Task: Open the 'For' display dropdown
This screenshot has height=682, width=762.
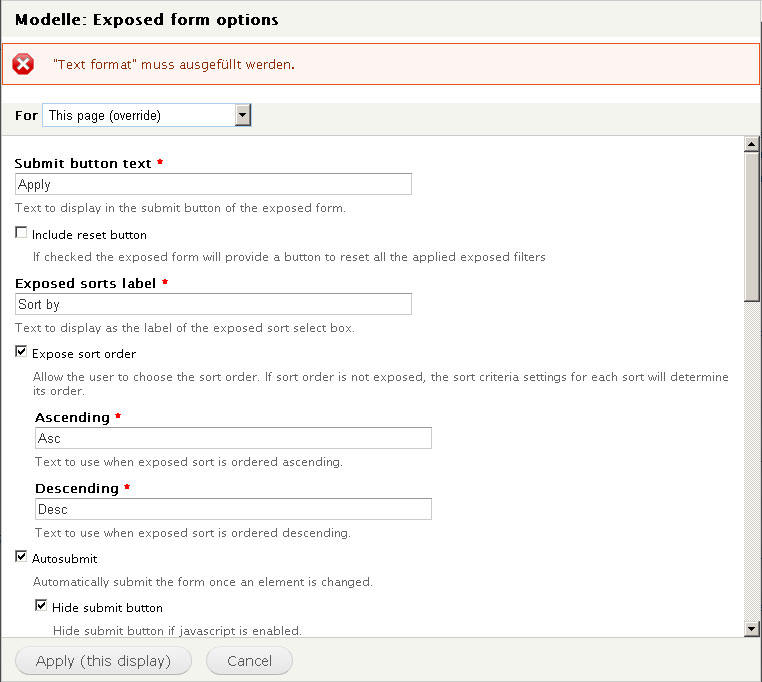Action: tap(140, 116)
